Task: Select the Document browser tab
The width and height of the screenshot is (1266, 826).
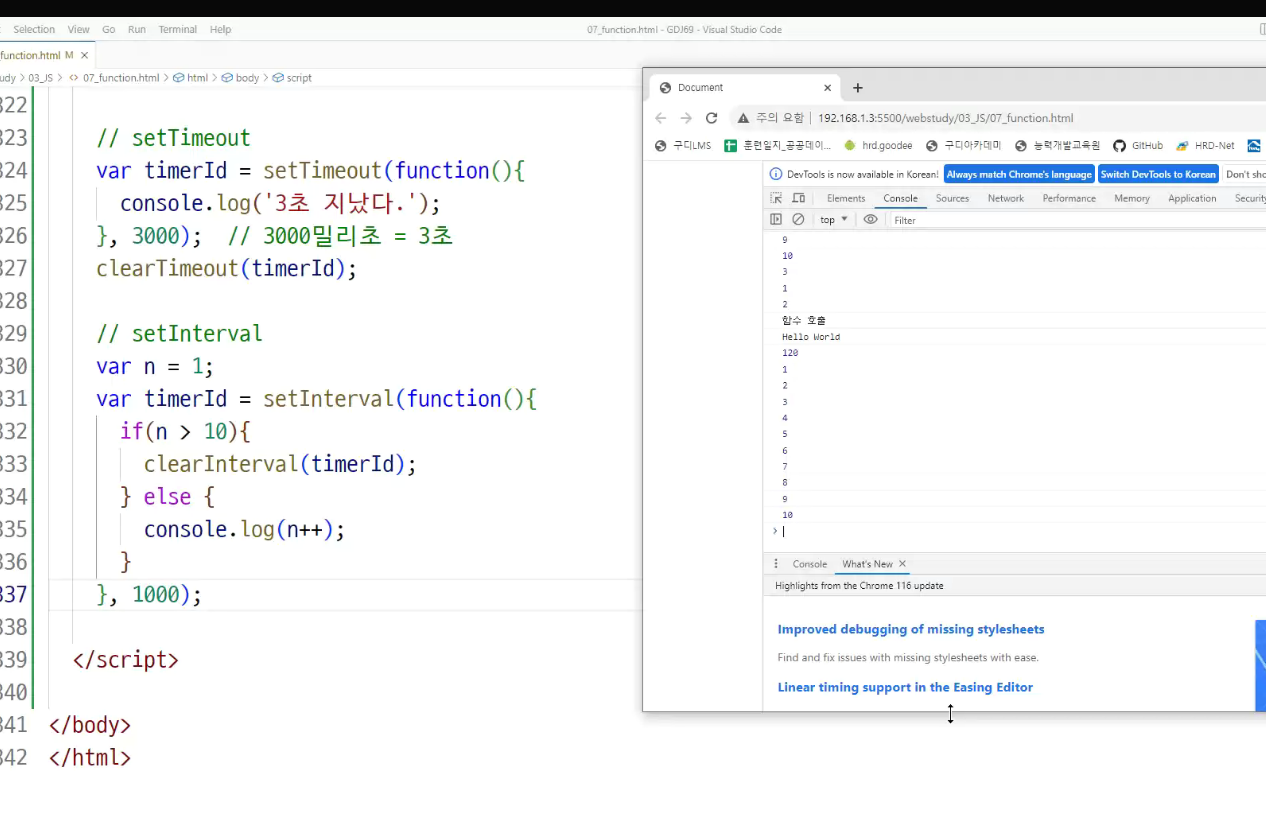Action: [x=745, y=88]
